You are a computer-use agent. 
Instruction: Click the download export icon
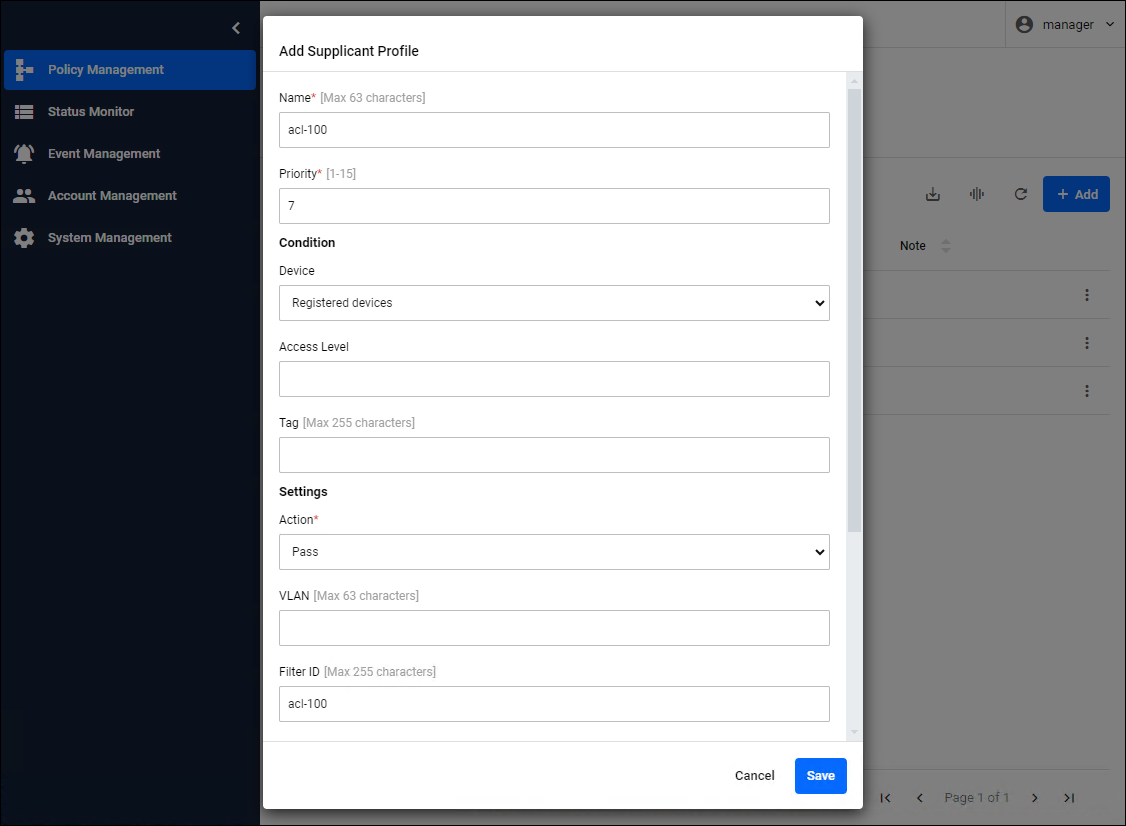pos(933,194)
